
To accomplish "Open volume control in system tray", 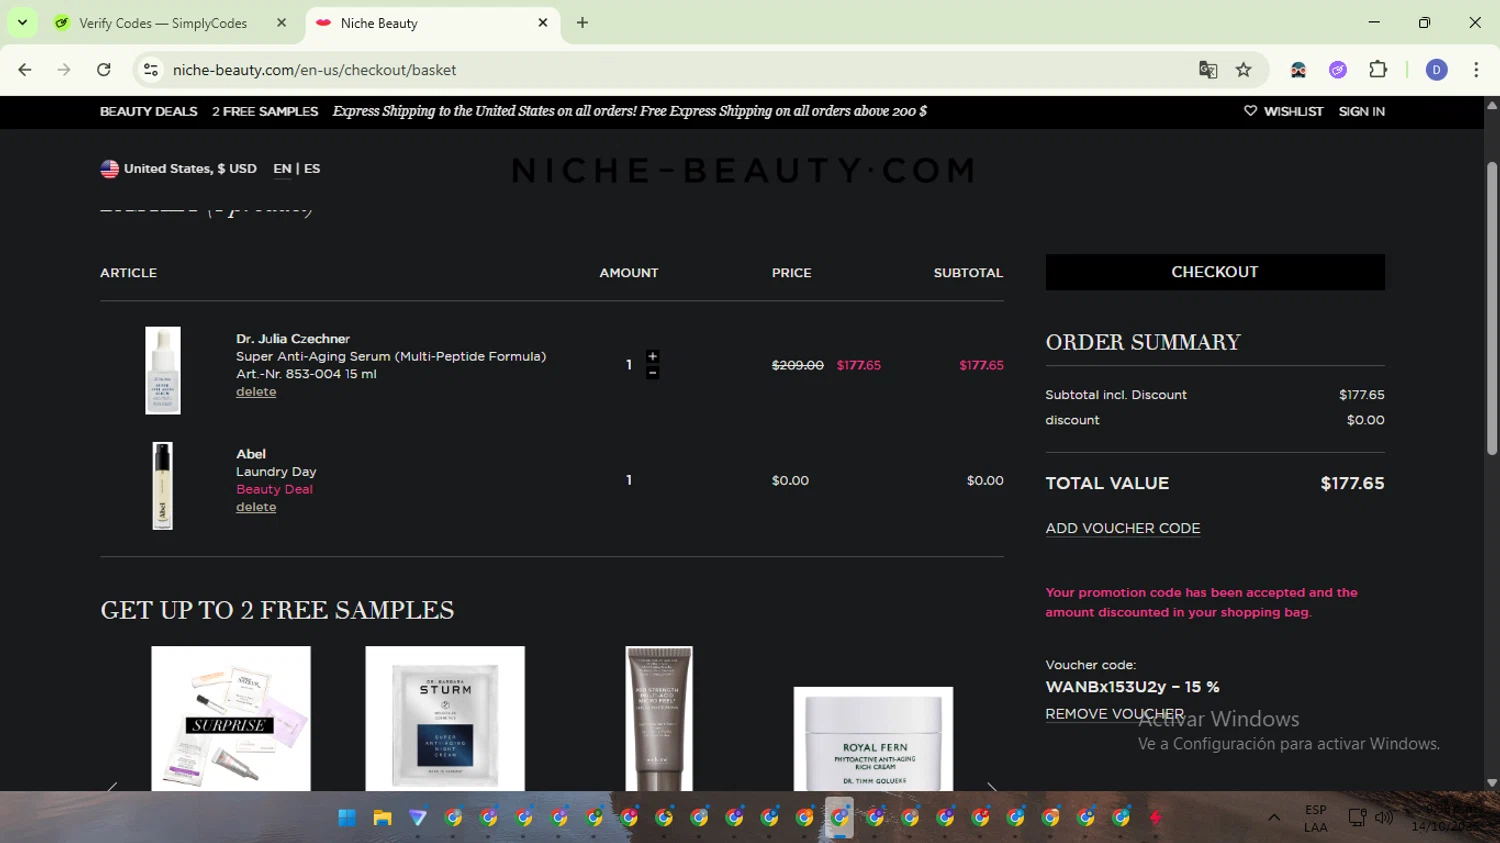I will (x=1384, y=818).
